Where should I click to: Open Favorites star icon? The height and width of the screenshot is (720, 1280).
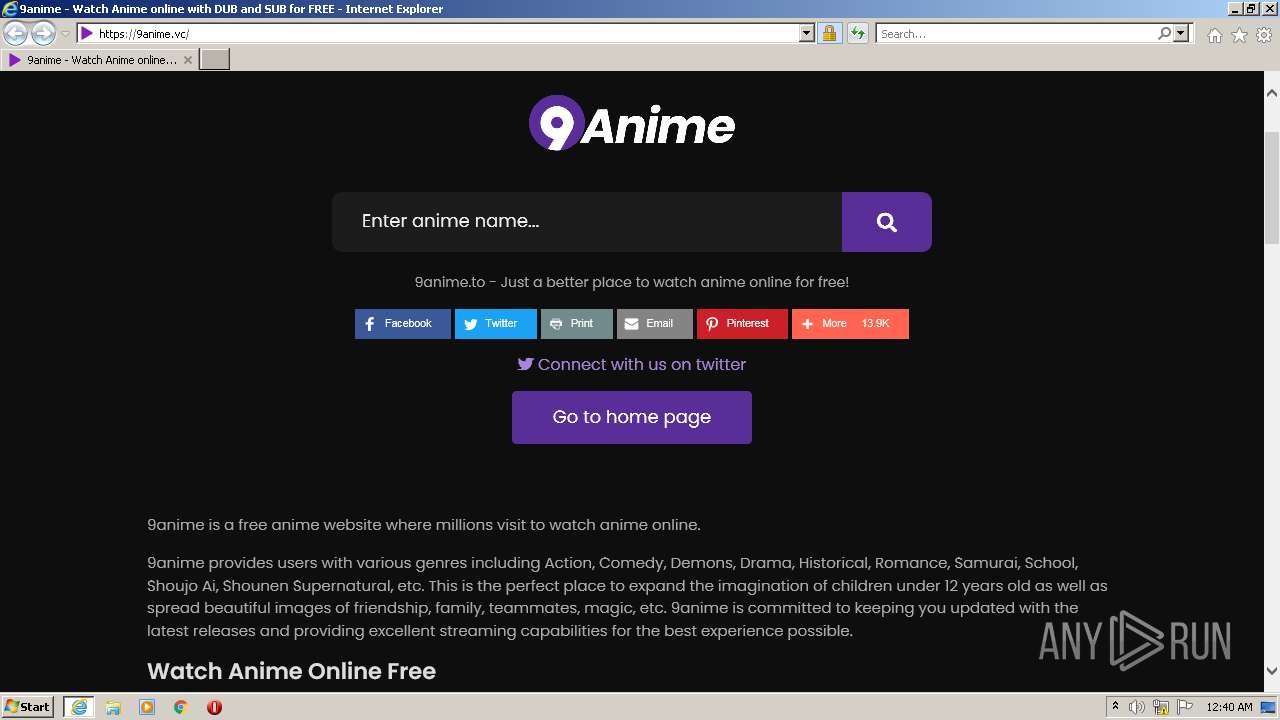pyautogui.click(x=1239, y=35)
